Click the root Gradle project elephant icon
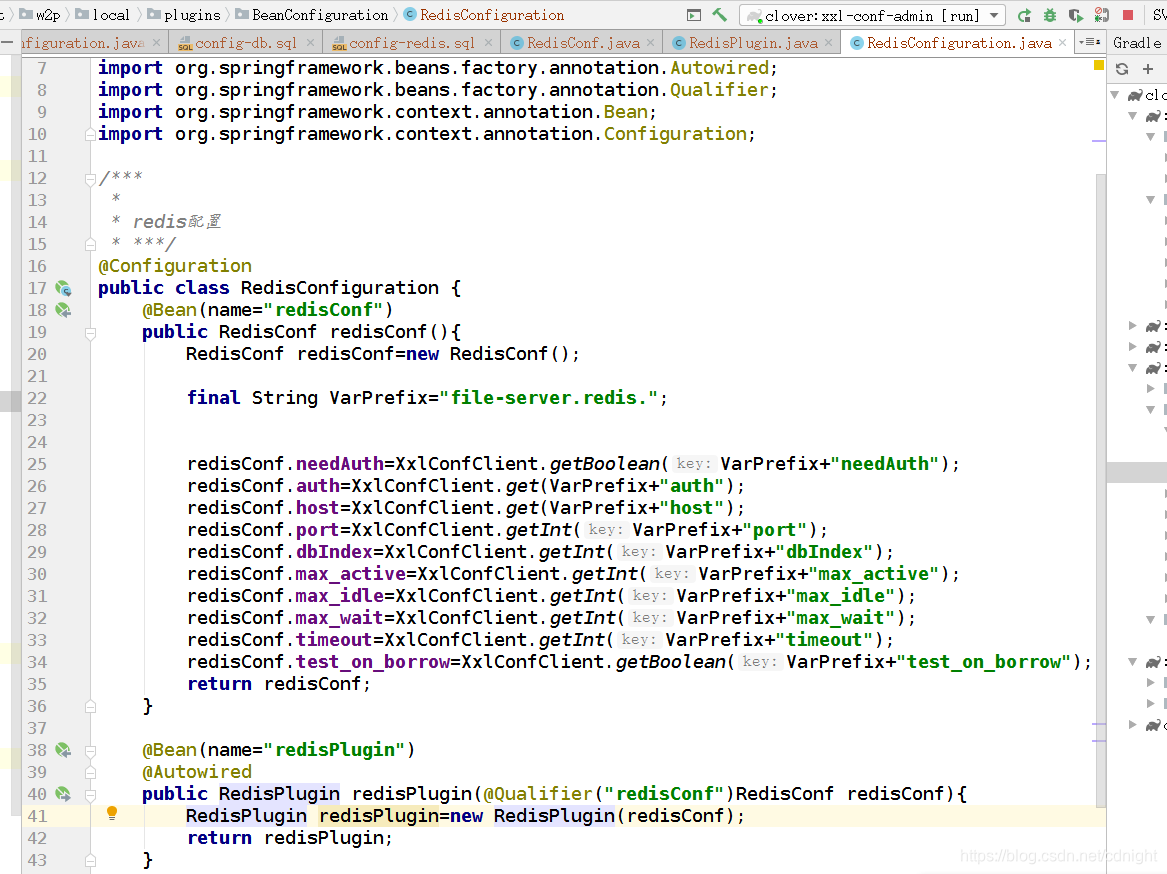The height and width of the screenshot is (874, 1167). [x=1135, y=95]
